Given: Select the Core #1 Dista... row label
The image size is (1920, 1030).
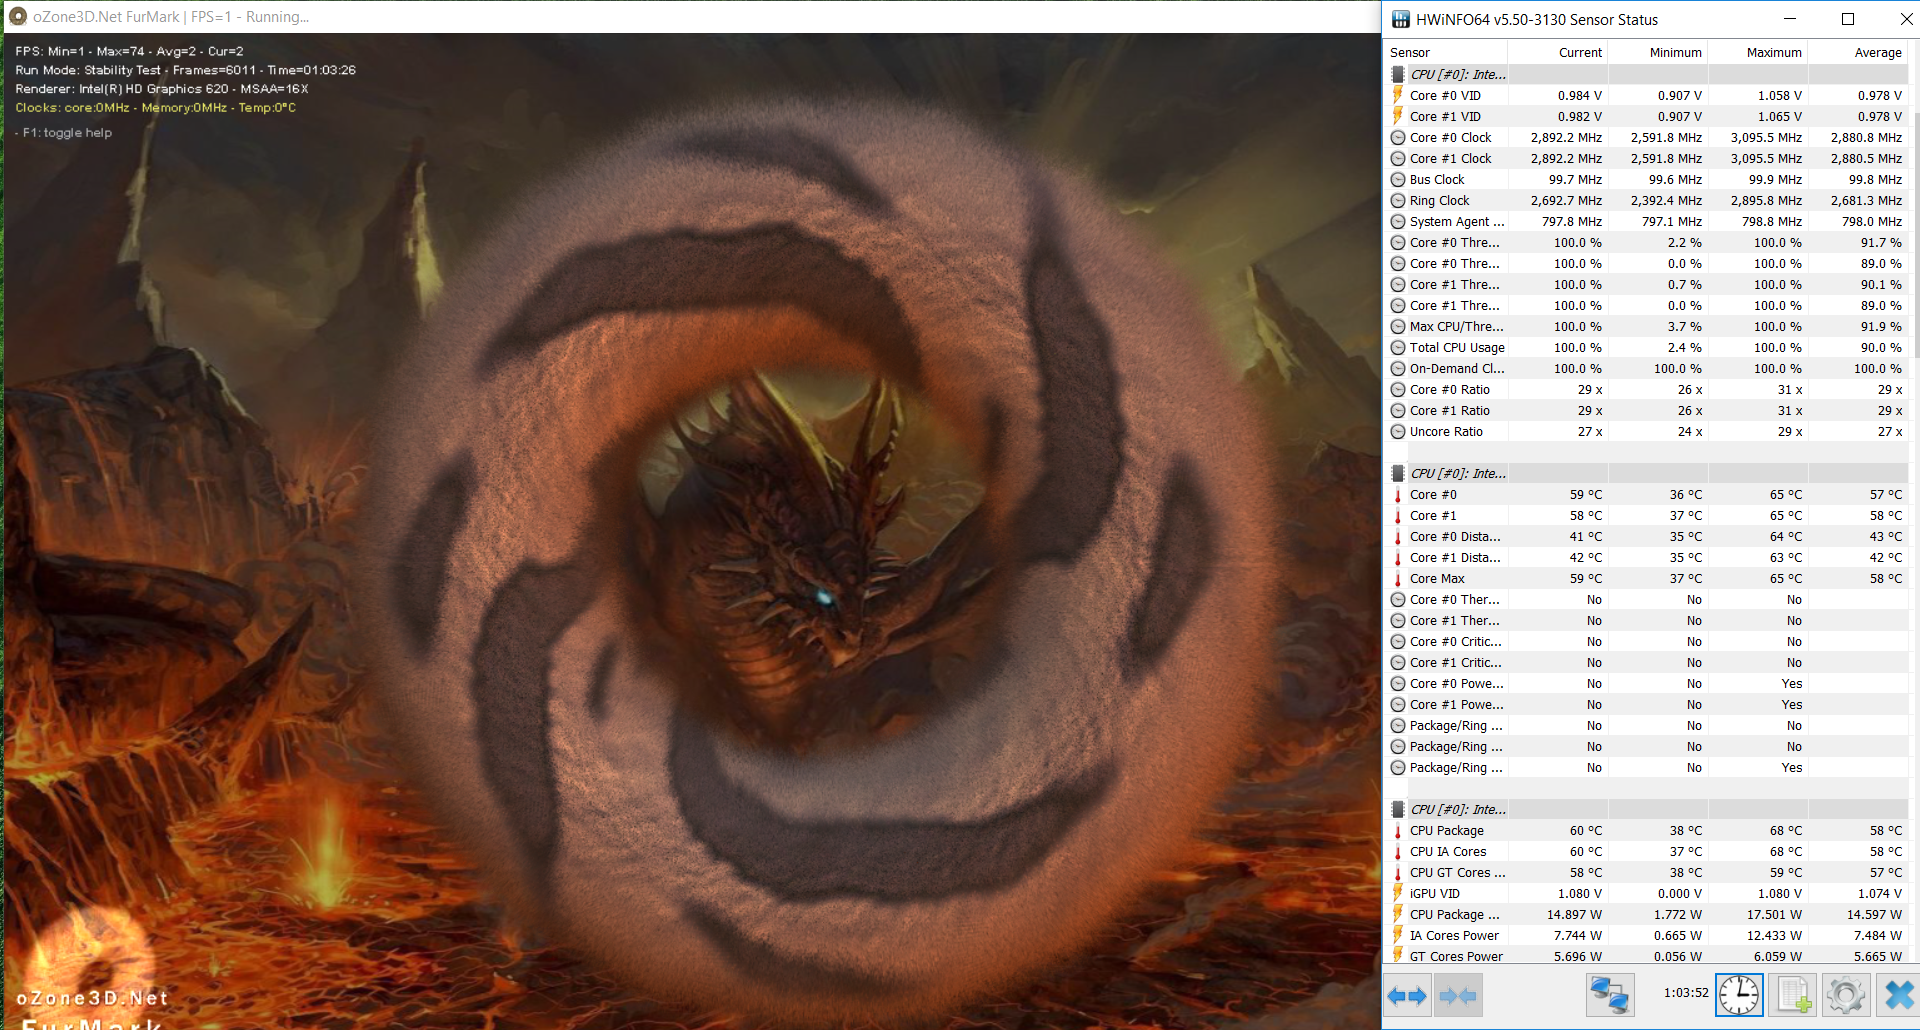Looking at the screenshot, I should point(1455,557).
